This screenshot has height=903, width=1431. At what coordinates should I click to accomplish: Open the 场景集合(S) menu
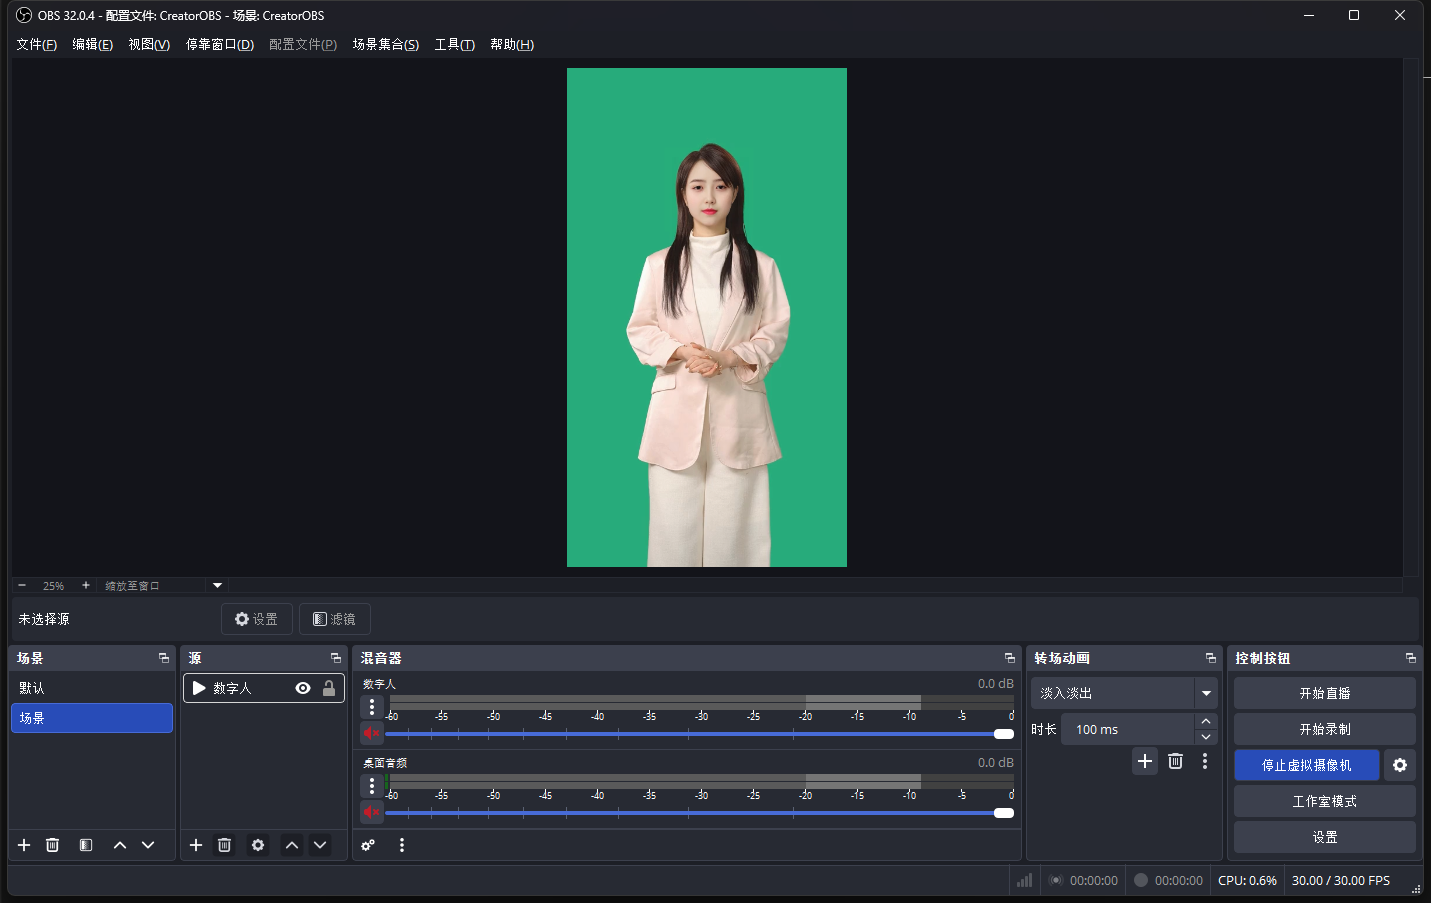385,44
